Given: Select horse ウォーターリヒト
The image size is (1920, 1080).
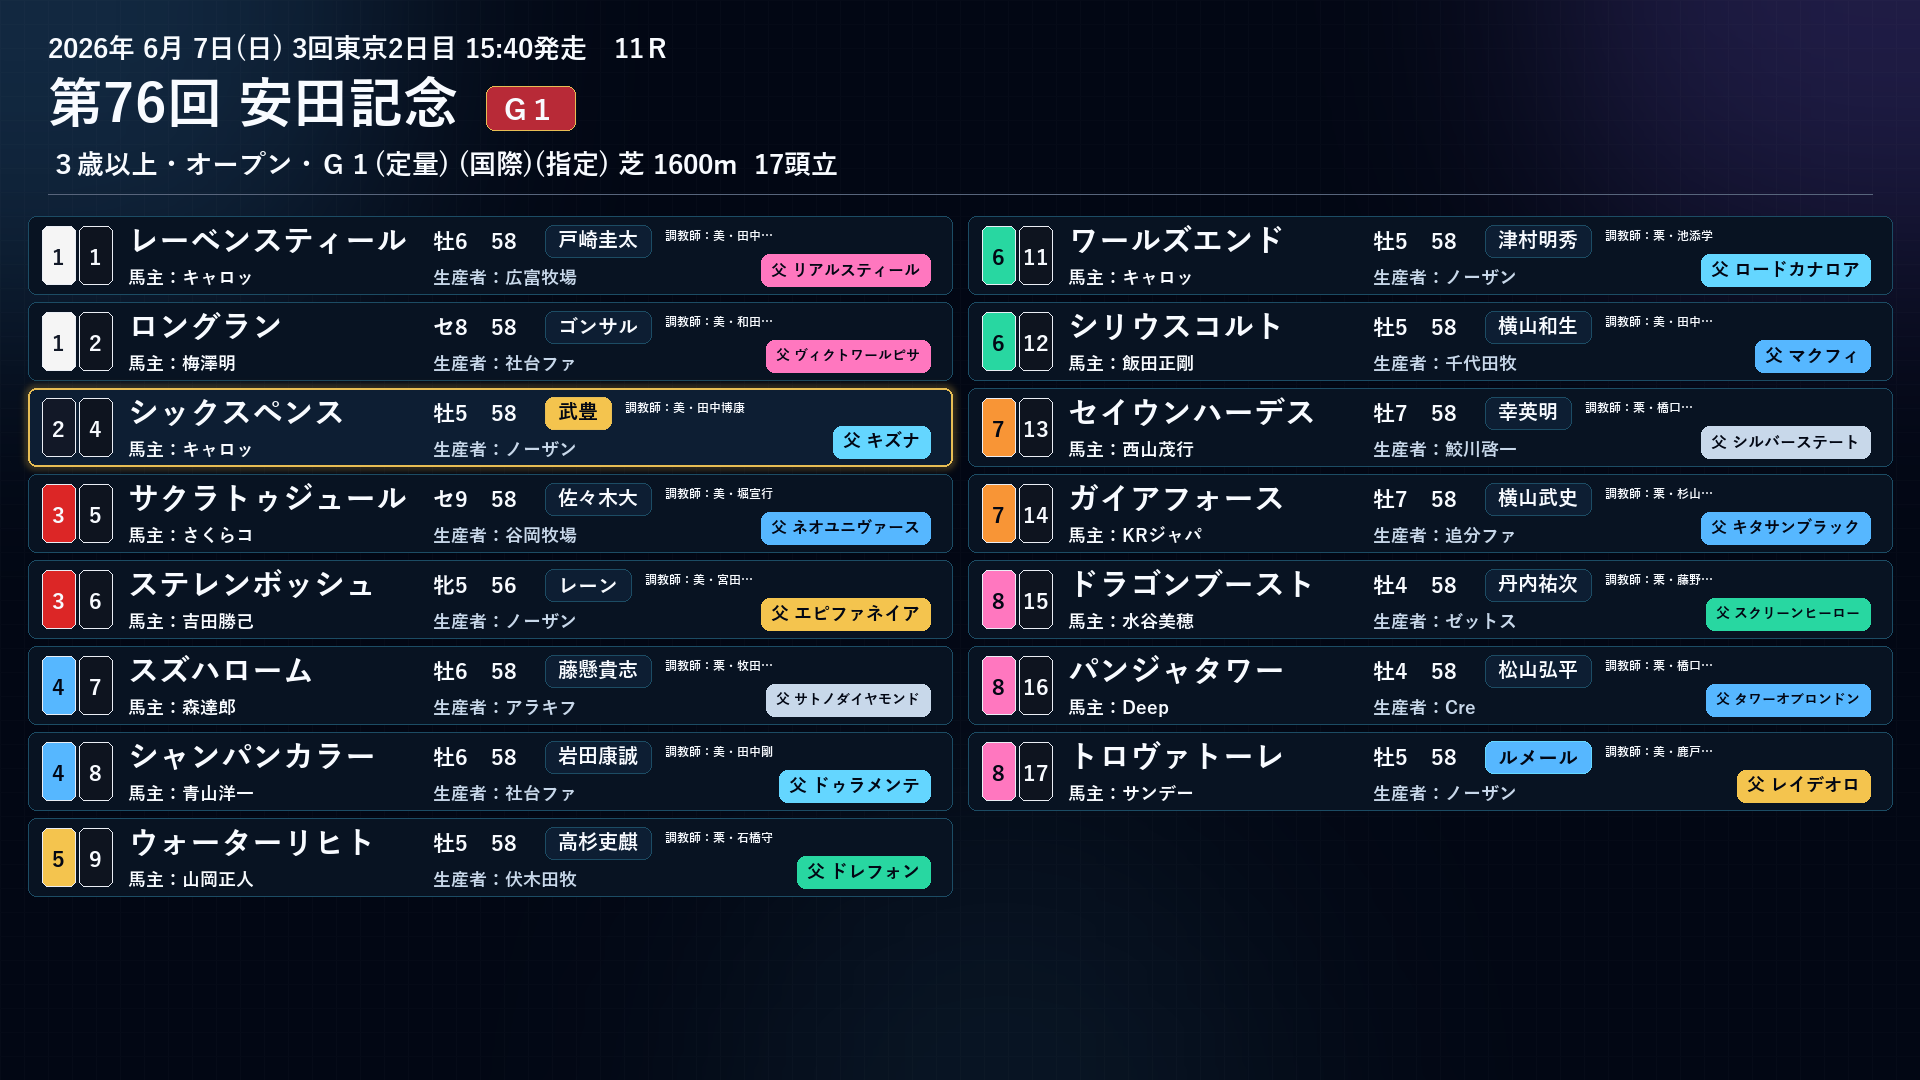Looking at the screenshot, I should click(x=252, y=843).
